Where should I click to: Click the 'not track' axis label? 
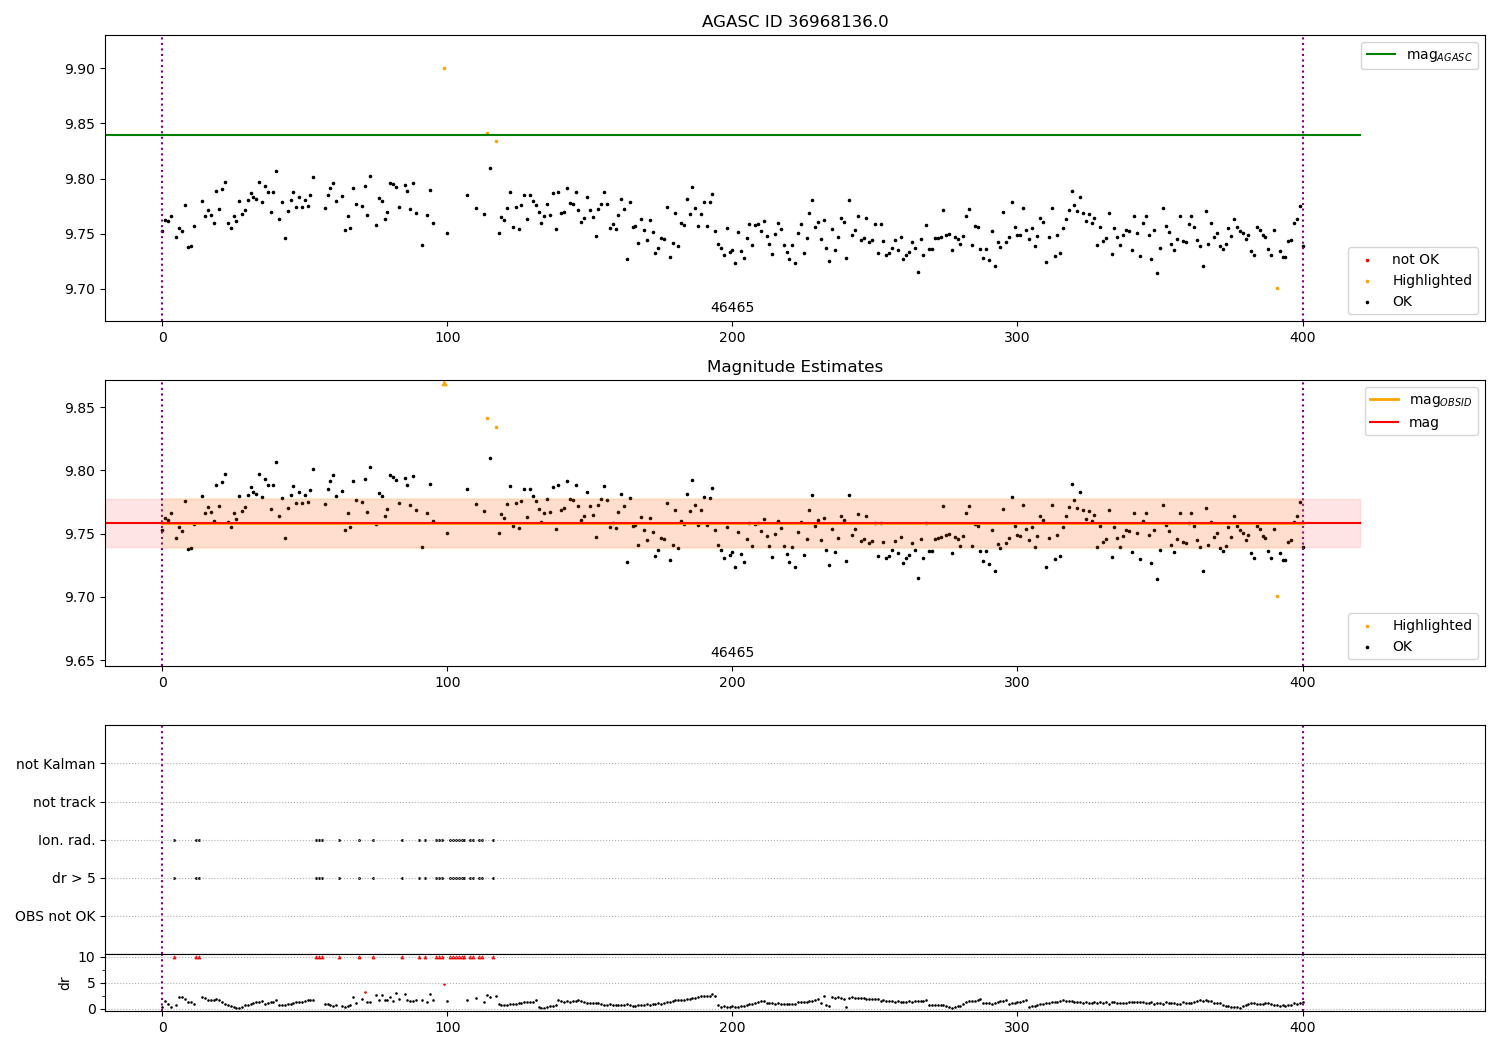(x=64, y=803)
